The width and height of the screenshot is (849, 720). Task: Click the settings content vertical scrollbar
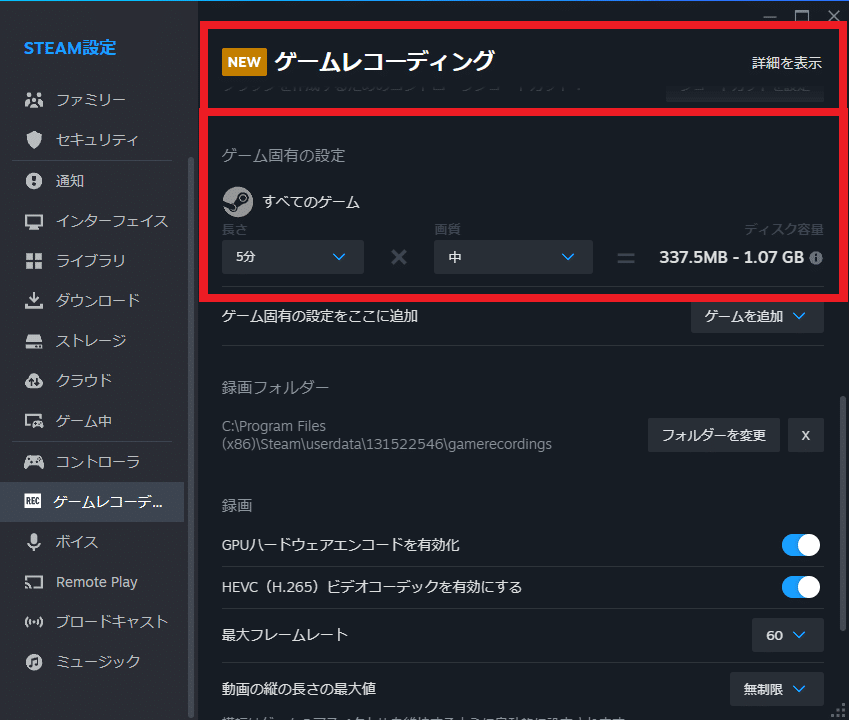click(843, 513)
